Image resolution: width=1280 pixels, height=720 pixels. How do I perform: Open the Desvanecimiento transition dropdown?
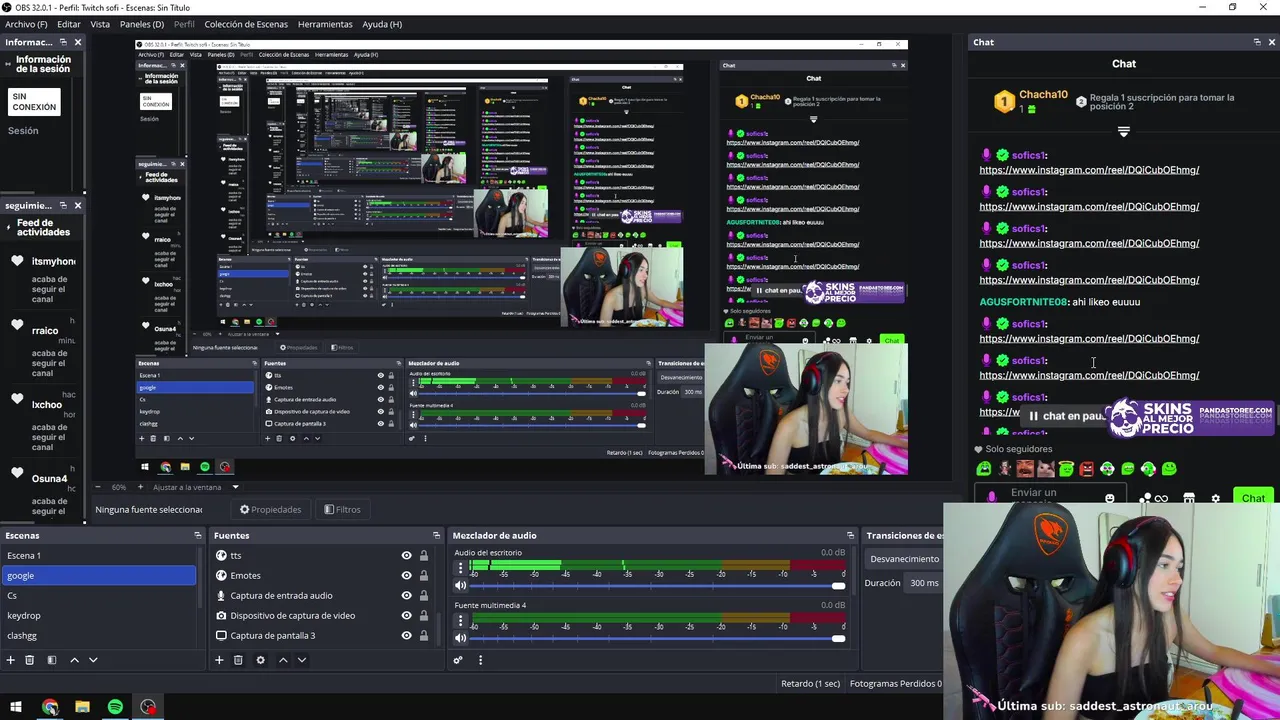coord(904,559)
